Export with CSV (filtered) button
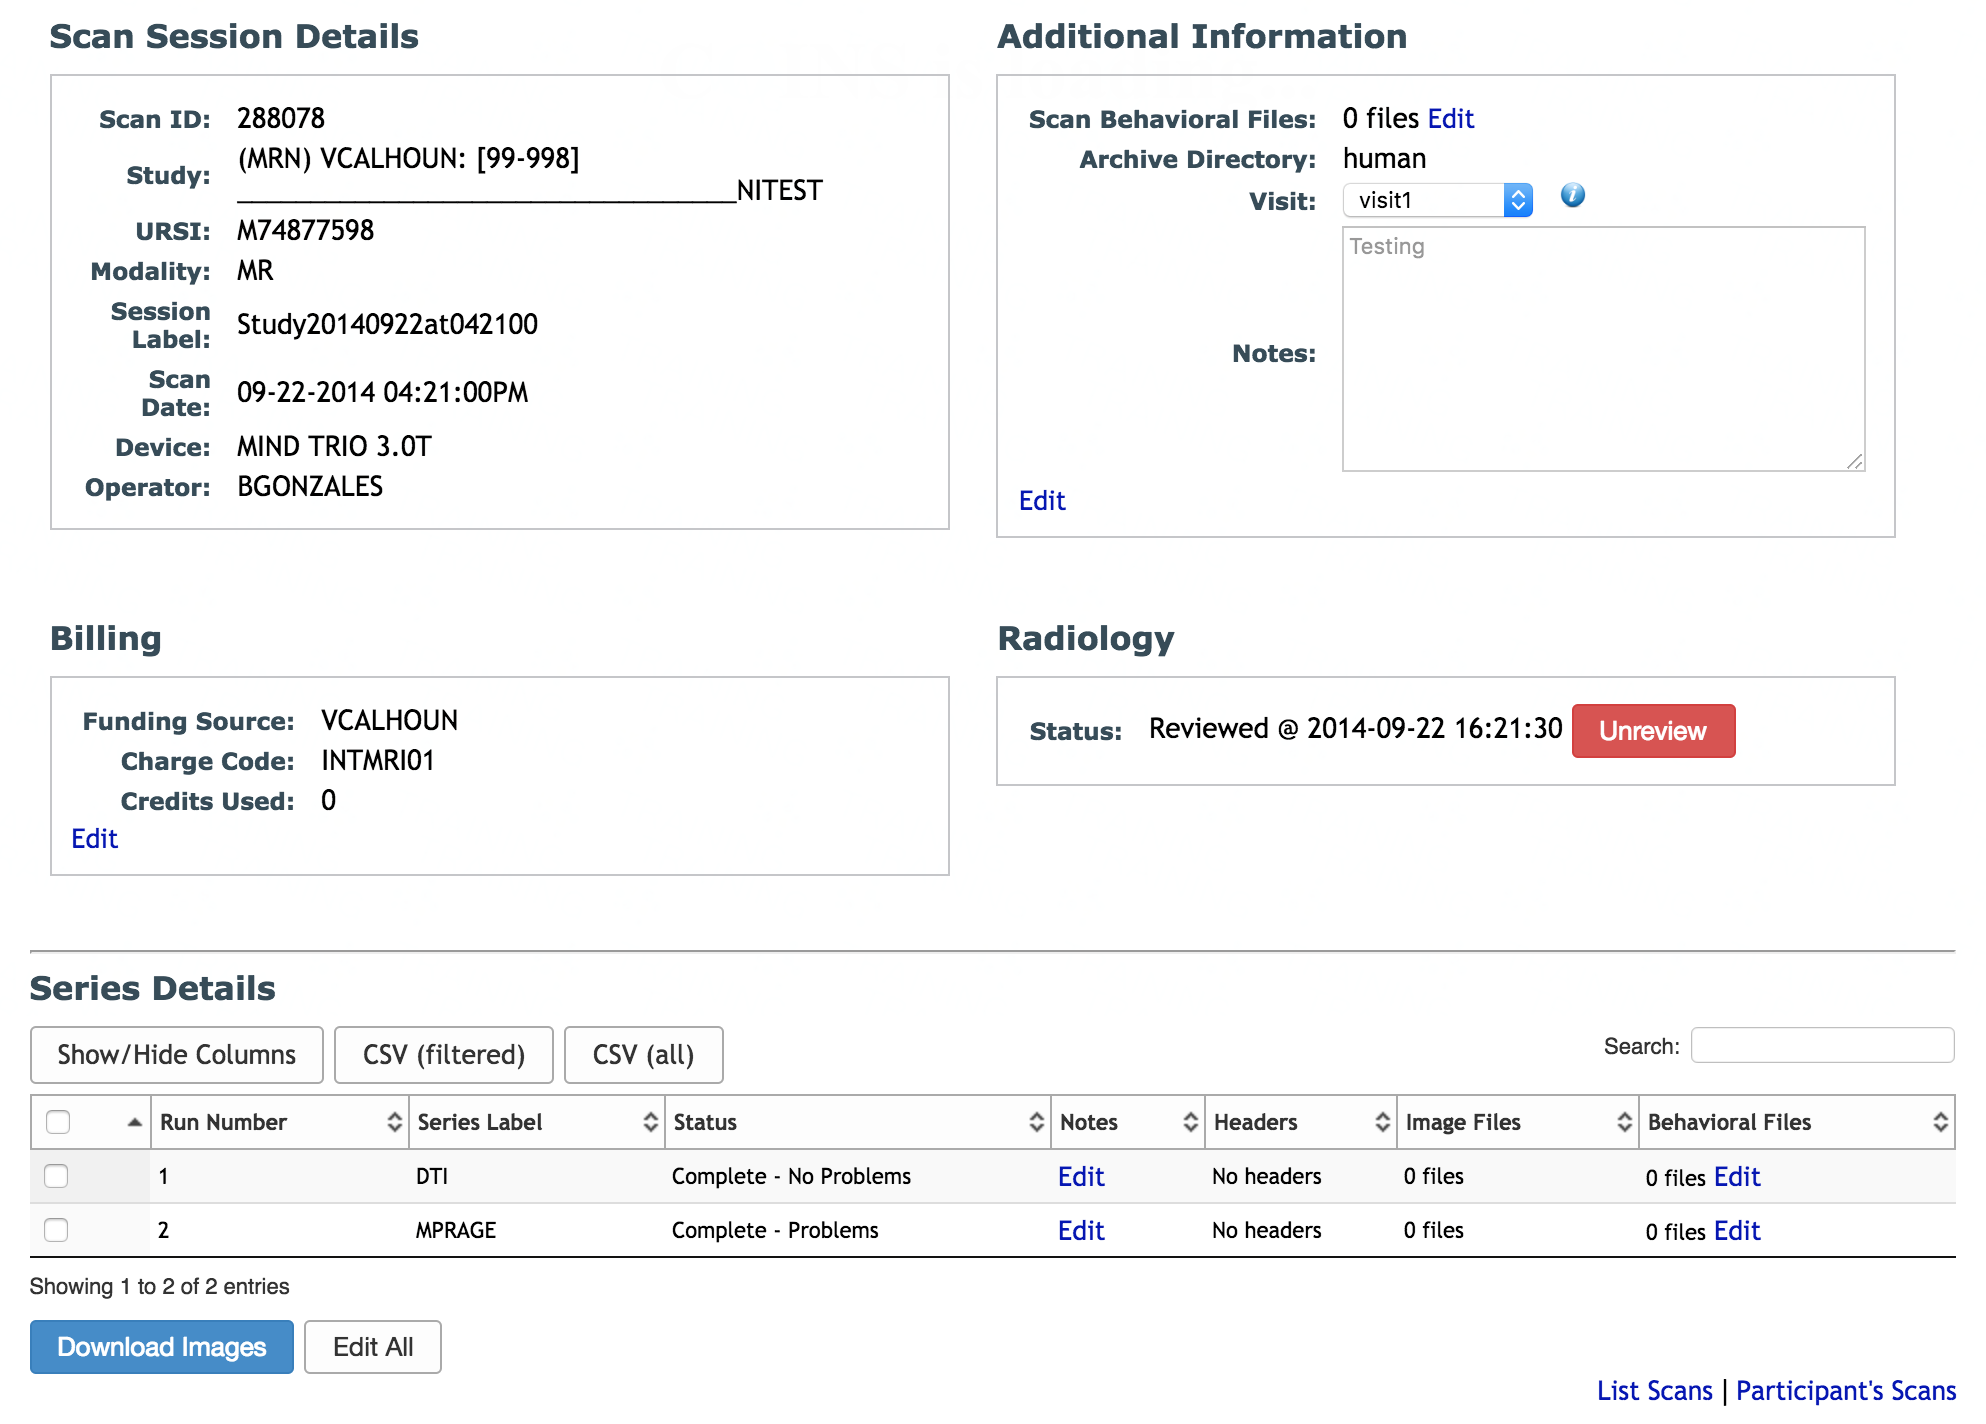The height and width of the screenshot is (1424, 1986). coord(443,1055)
